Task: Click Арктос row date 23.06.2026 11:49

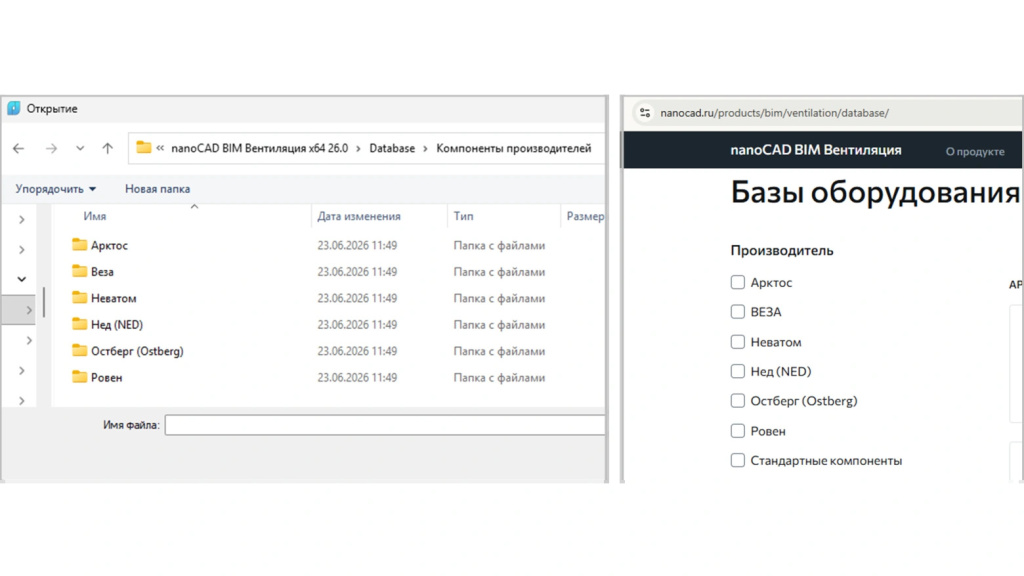Action: click(x=357, y=246)
